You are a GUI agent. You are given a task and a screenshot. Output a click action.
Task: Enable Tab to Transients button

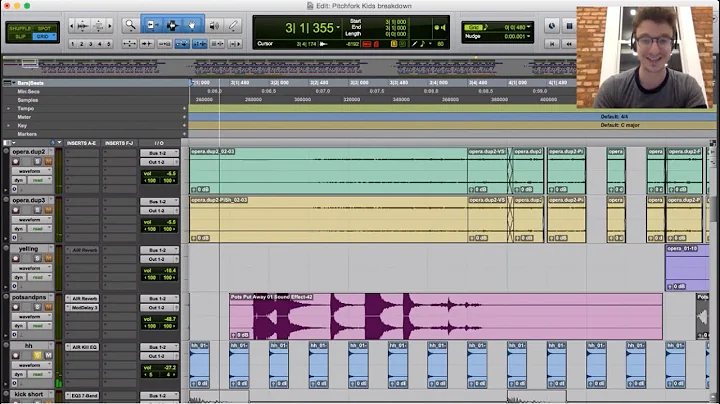point(147,44)
